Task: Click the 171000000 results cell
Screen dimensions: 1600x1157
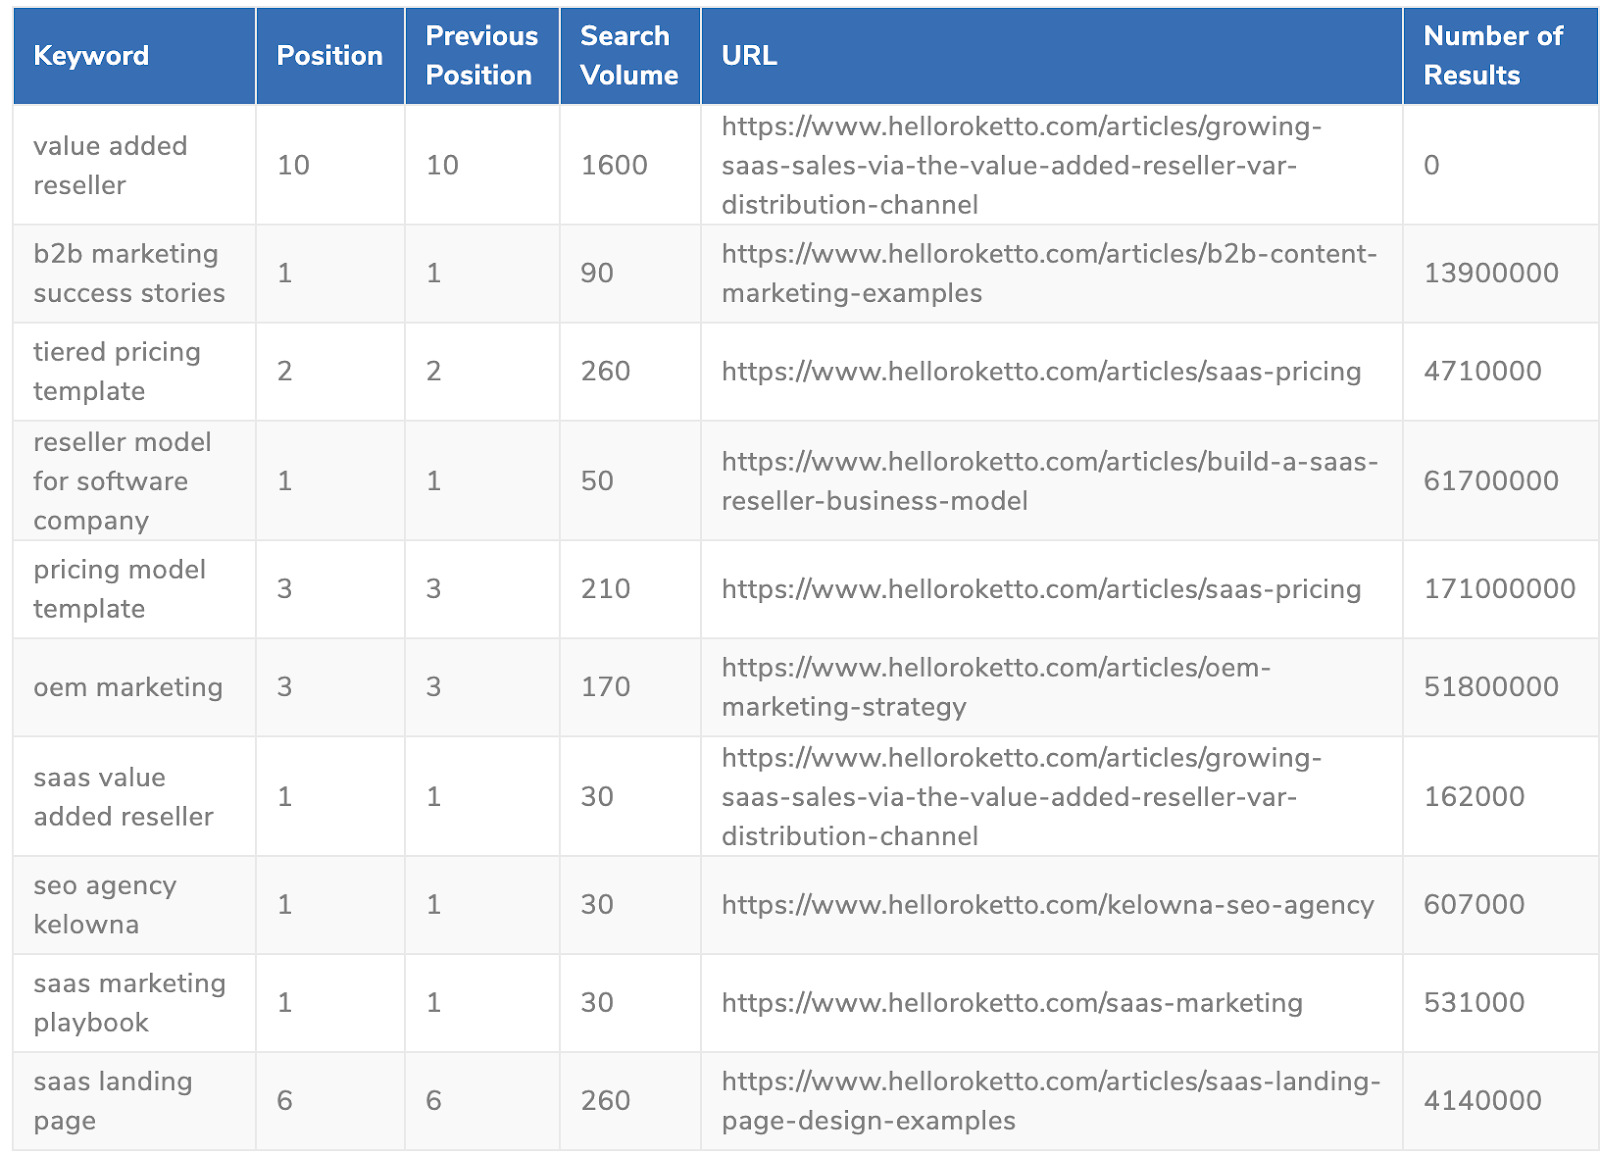Action: (1499, 589)
